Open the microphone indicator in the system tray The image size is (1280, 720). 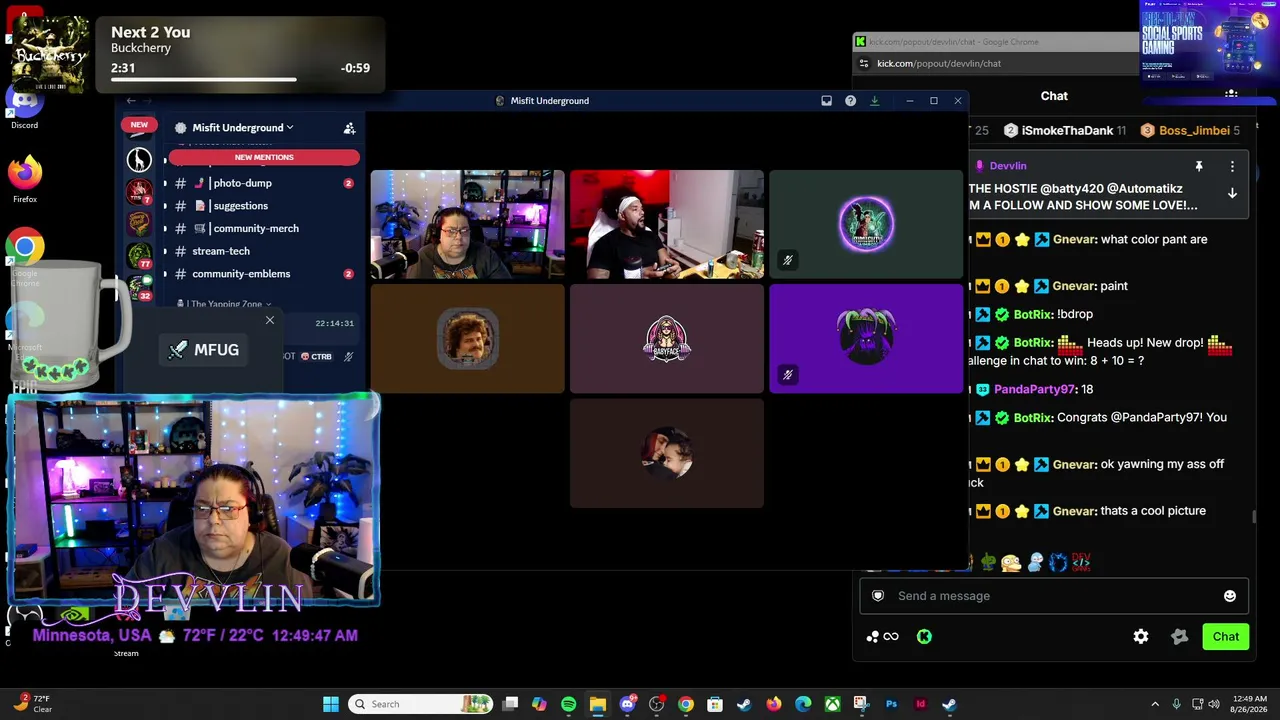(1176, 704)
